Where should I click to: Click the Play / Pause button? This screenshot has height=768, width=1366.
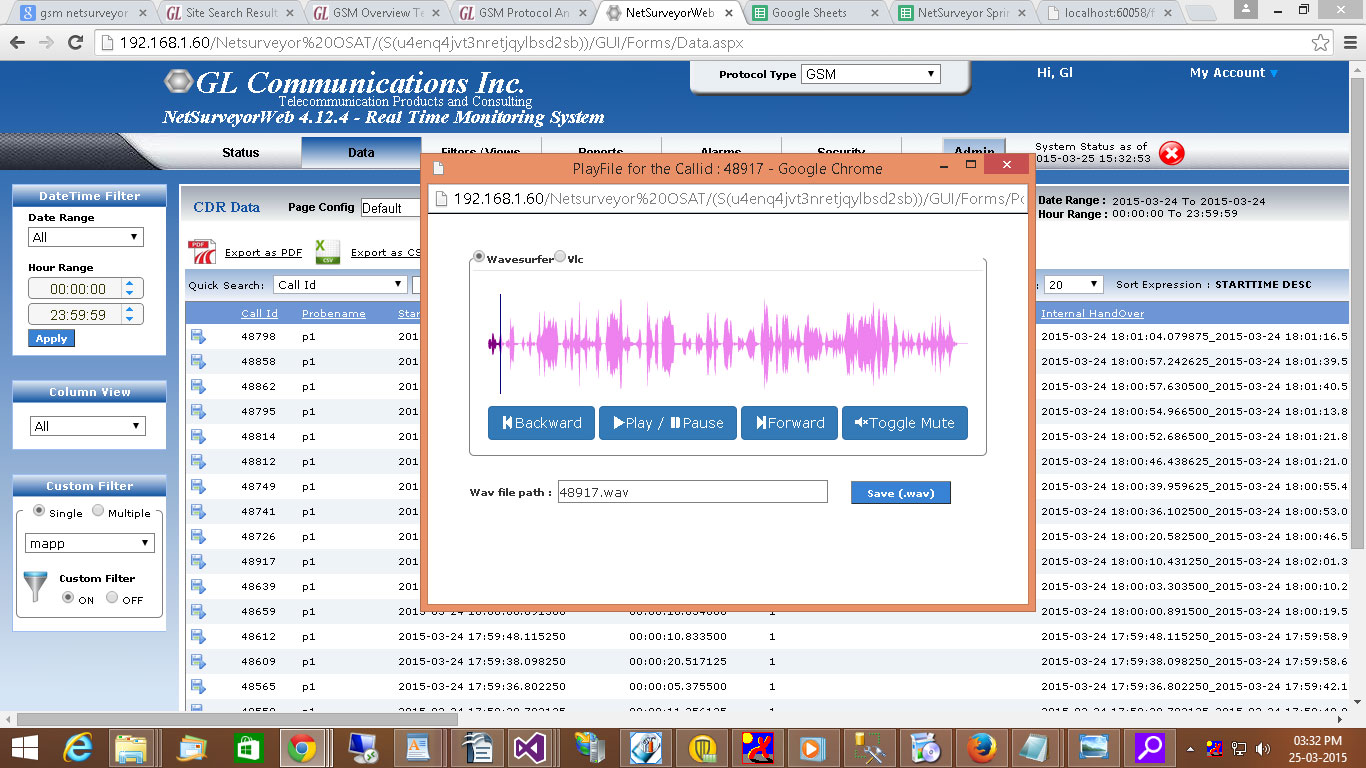668,423
